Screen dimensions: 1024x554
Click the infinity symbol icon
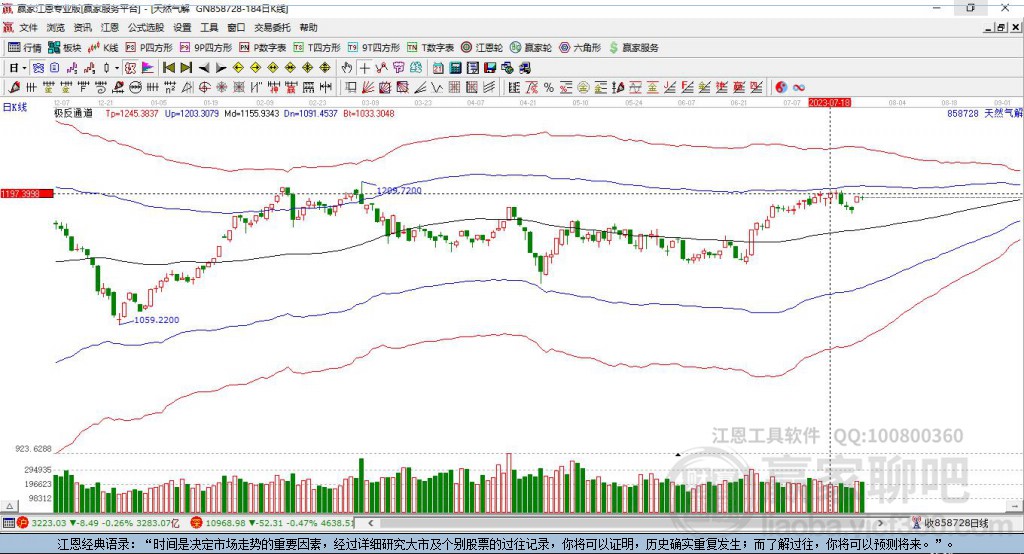click(799, 87)
